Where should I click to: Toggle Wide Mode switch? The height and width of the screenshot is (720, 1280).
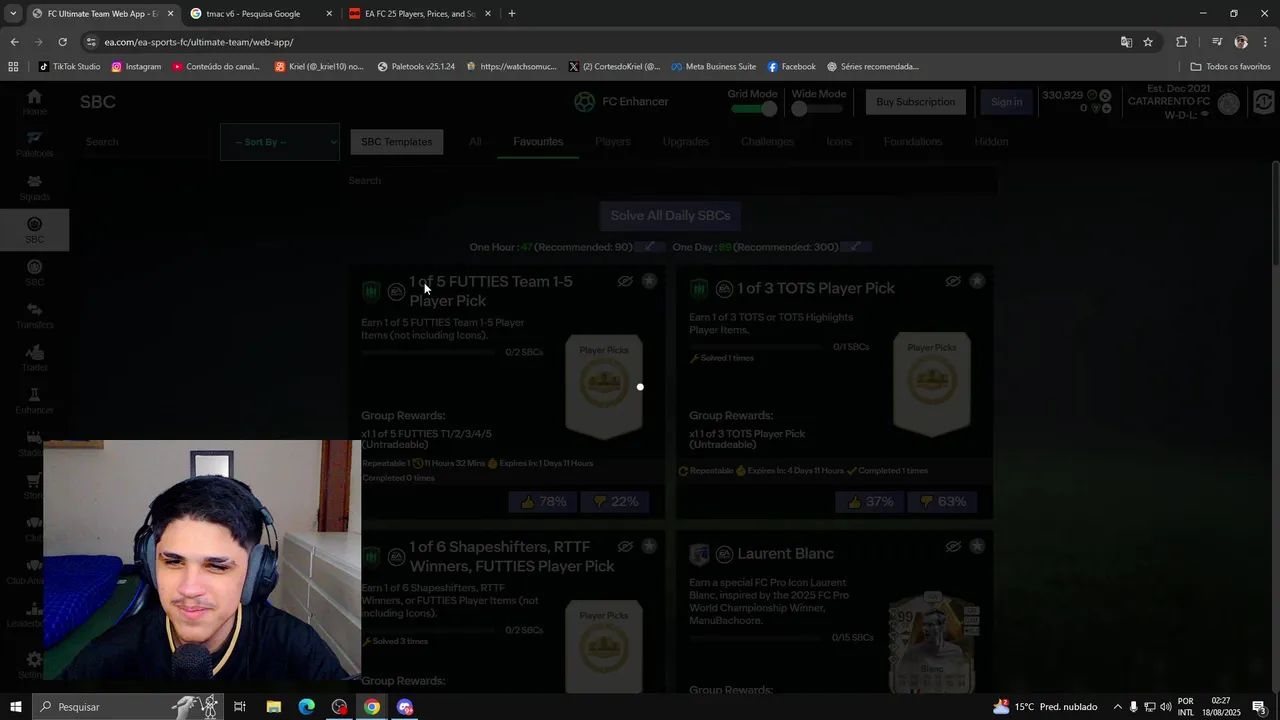point(818,109)
